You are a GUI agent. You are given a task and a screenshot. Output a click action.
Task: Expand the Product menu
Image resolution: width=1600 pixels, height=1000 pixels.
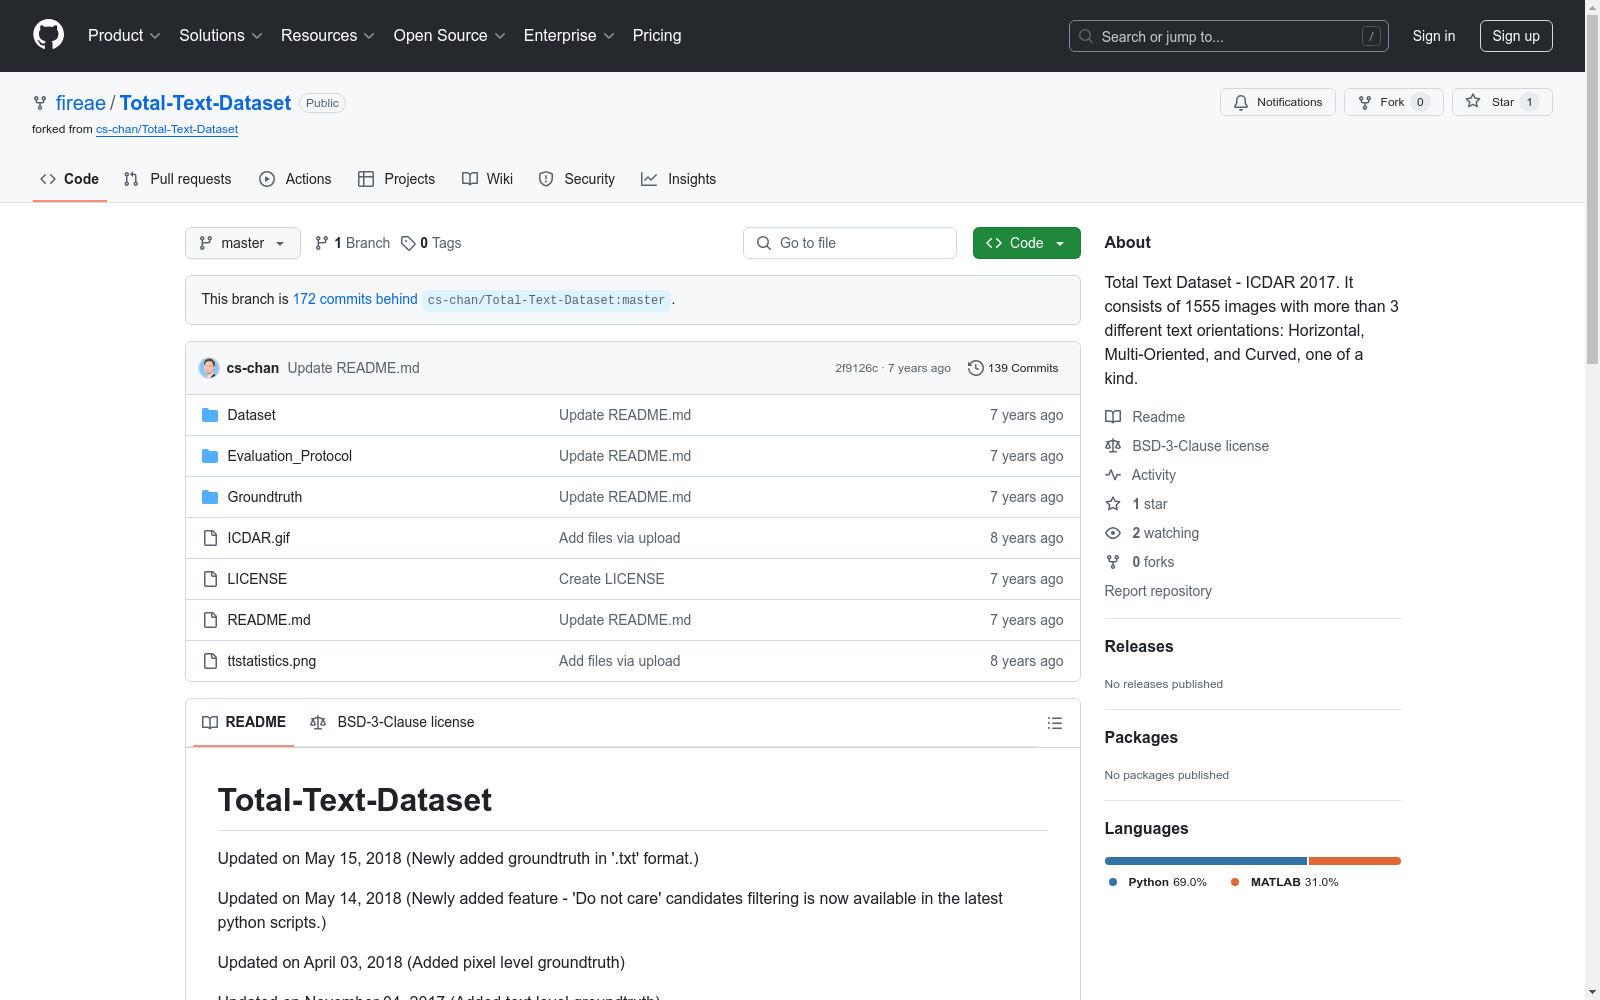point(124,35)
